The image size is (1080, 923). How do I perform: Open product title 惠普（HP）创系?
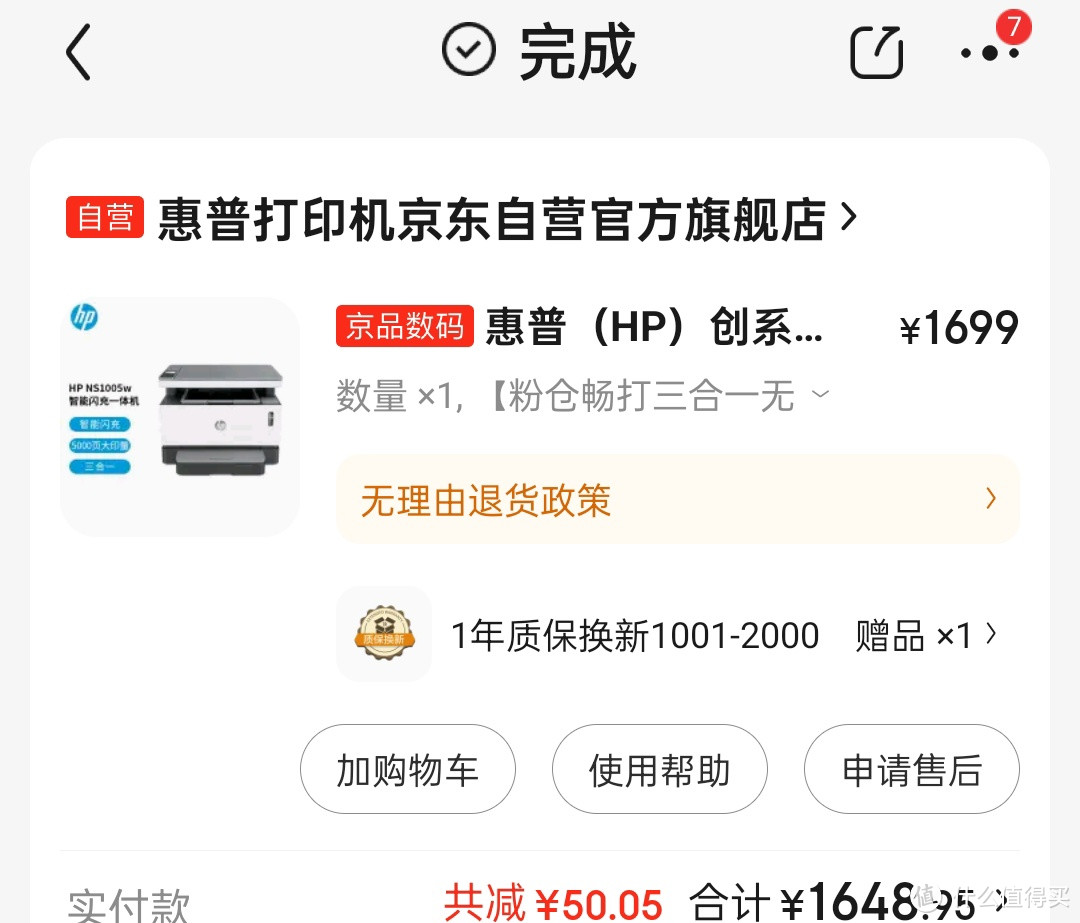point(654,326)
